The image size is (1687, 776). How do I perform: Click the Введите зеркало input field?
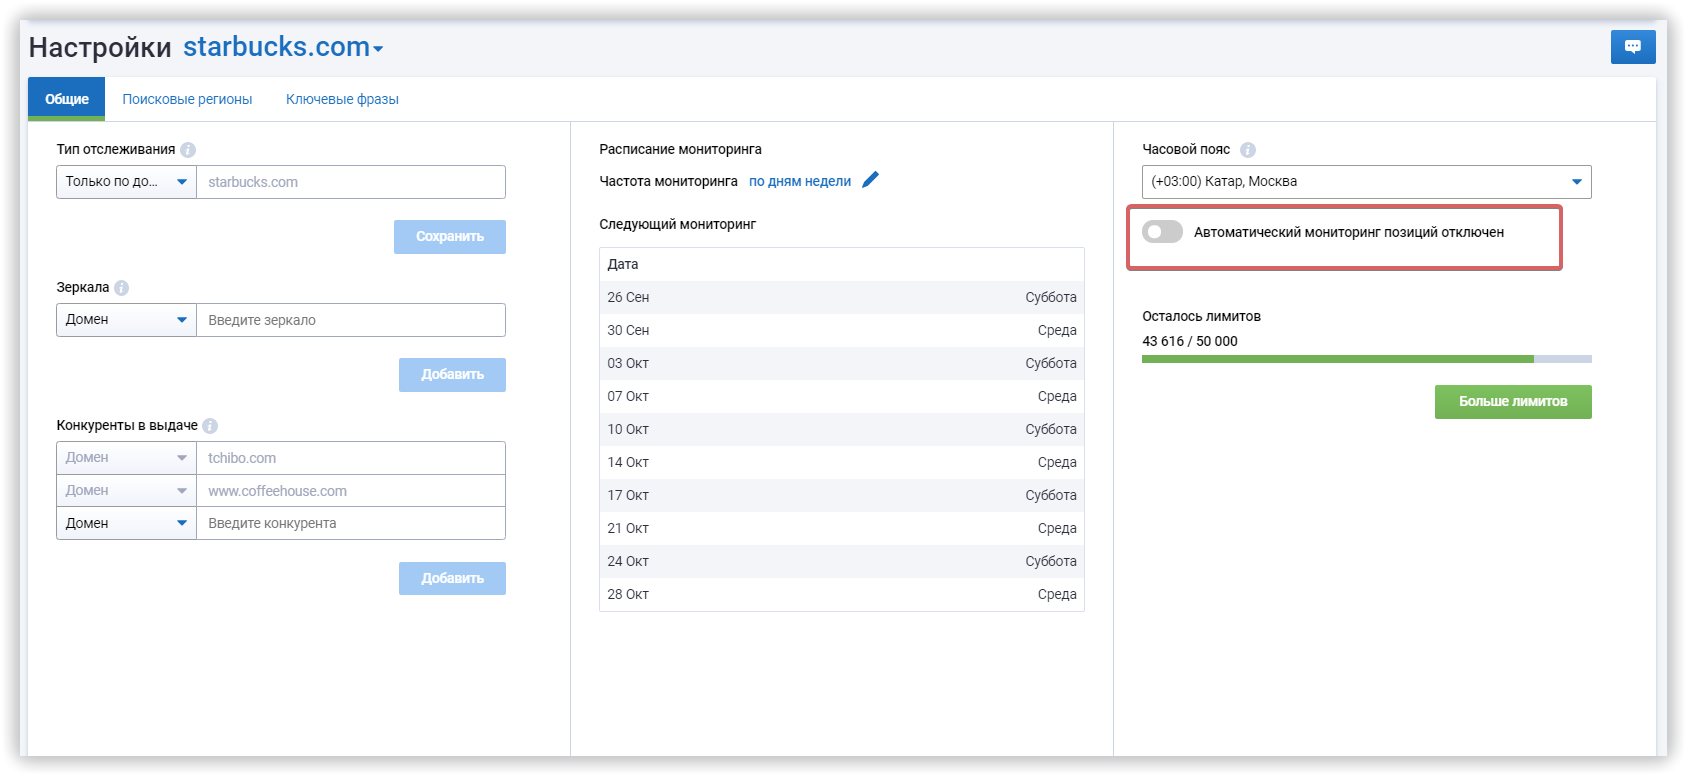point(351,320)
